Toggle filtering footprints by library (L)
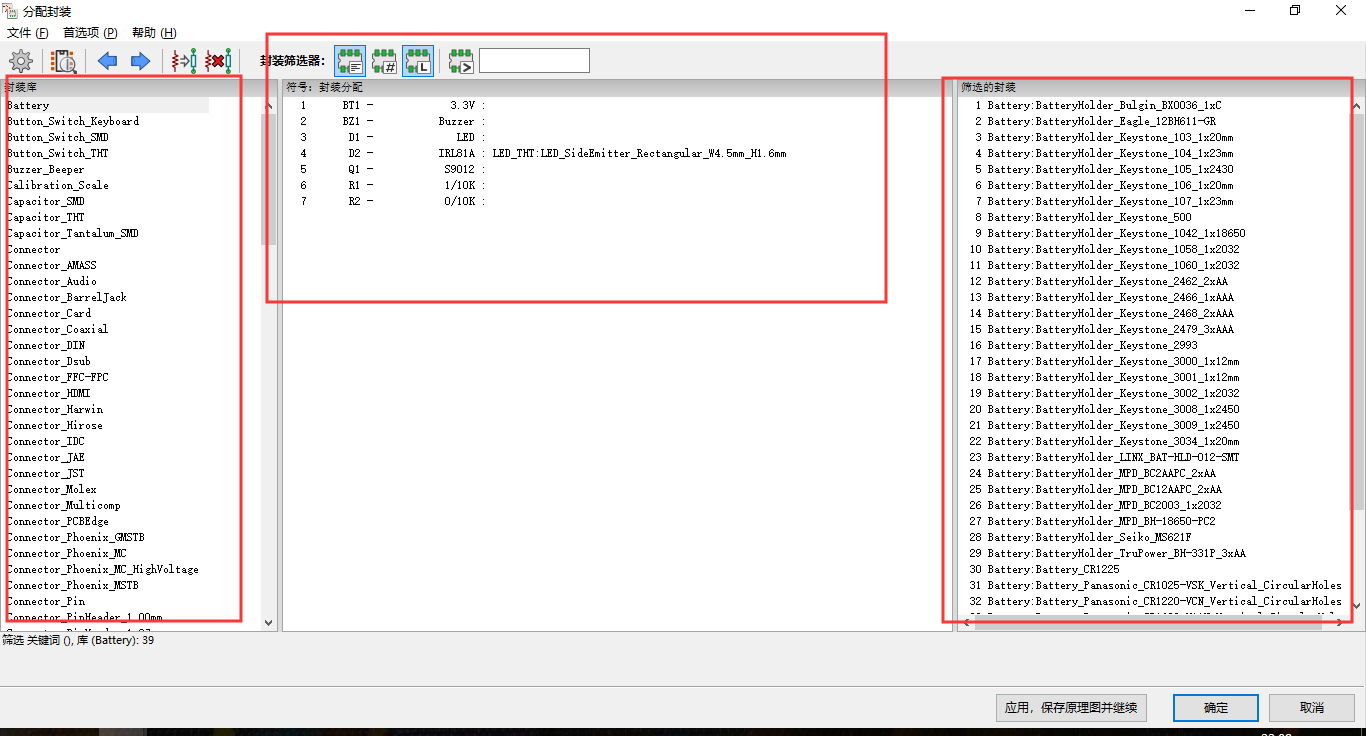Viewport: 1366px width, 736px height. 417,60
